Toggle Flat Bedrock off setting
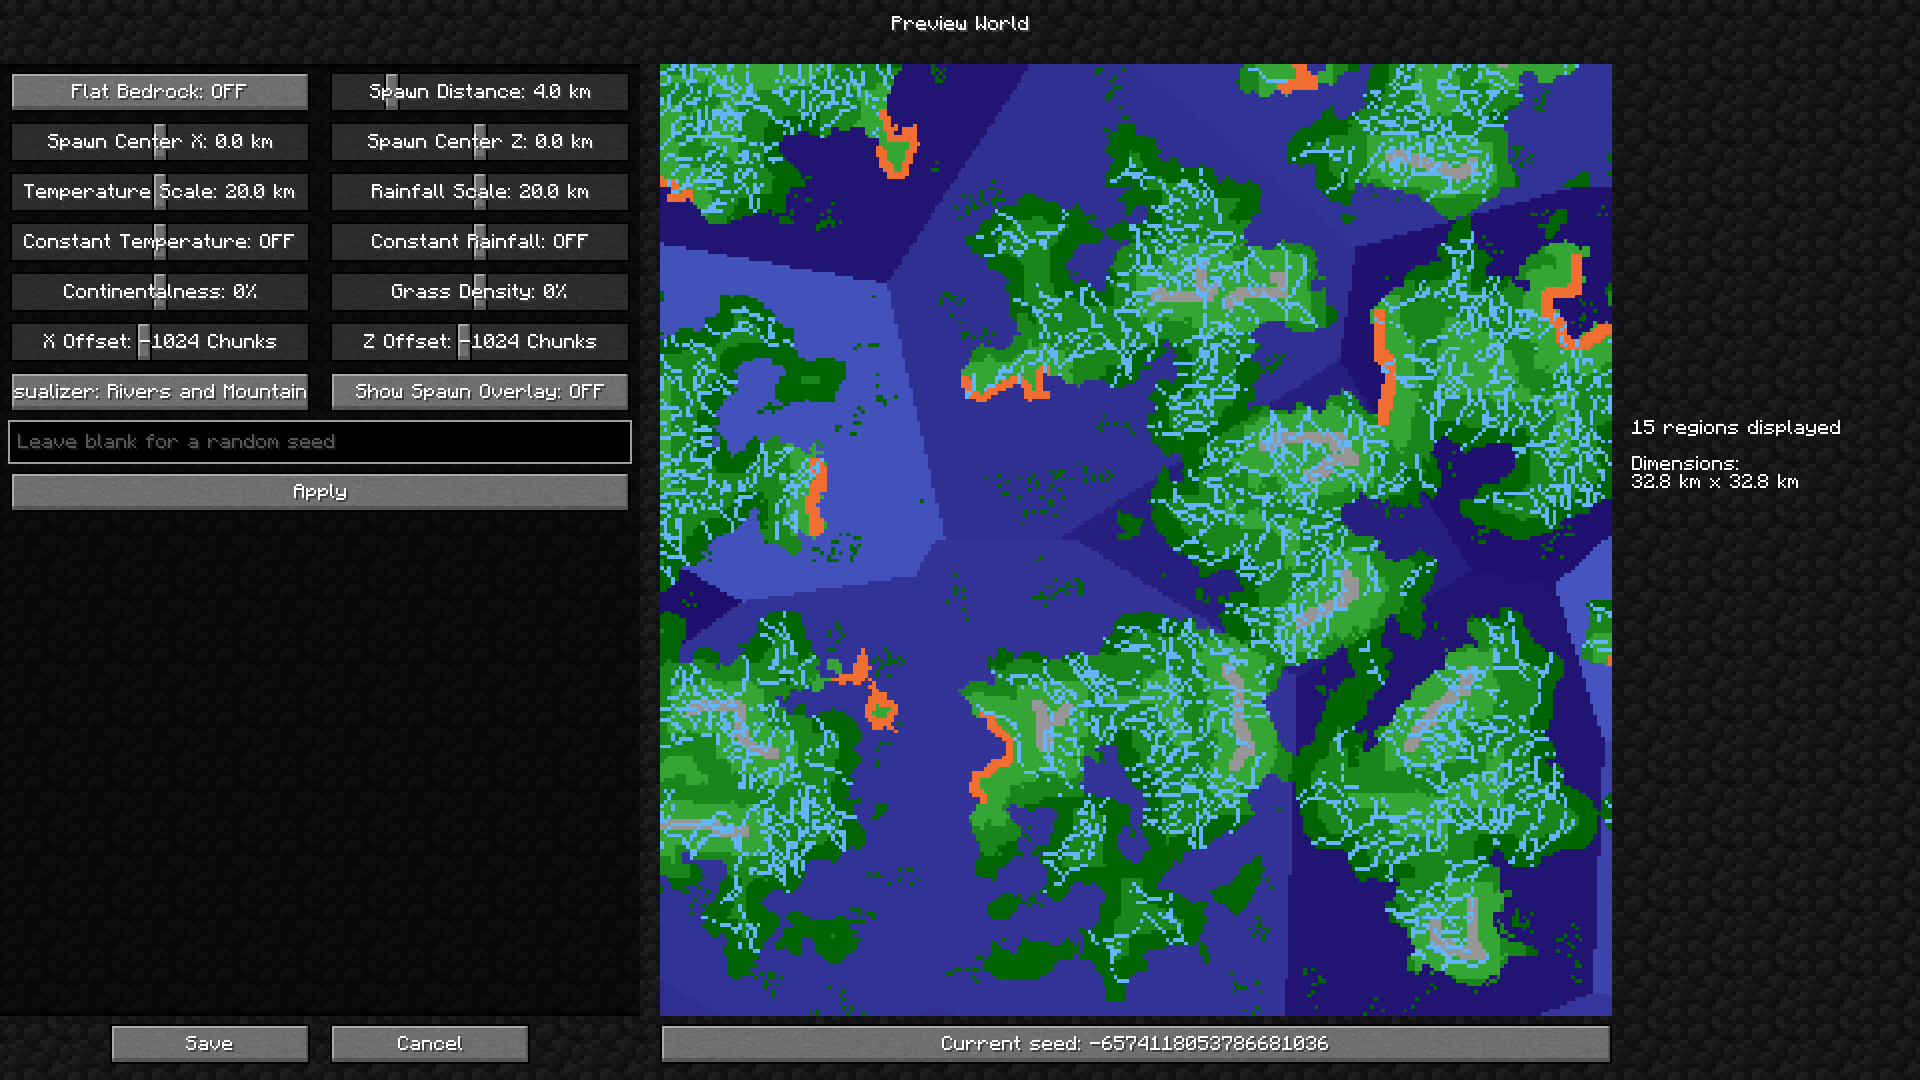The image size is (1920, 1080). tap(160, 91)
